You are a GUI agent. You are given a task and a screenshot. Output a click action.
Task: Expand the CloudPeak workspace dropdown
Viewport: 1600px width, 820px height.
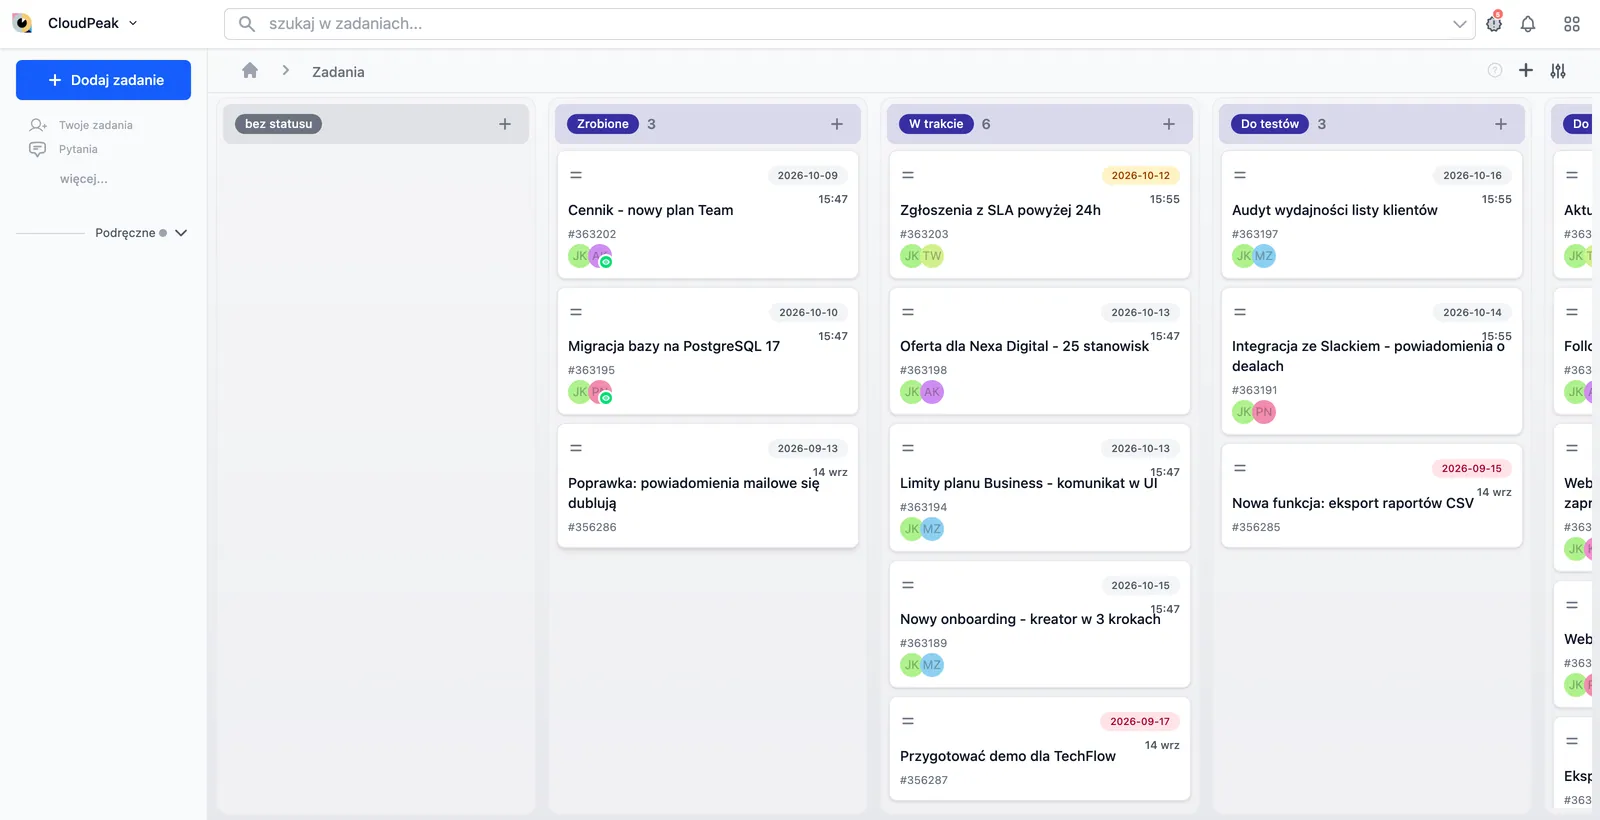pyautogui.click(x=133, y=23)
